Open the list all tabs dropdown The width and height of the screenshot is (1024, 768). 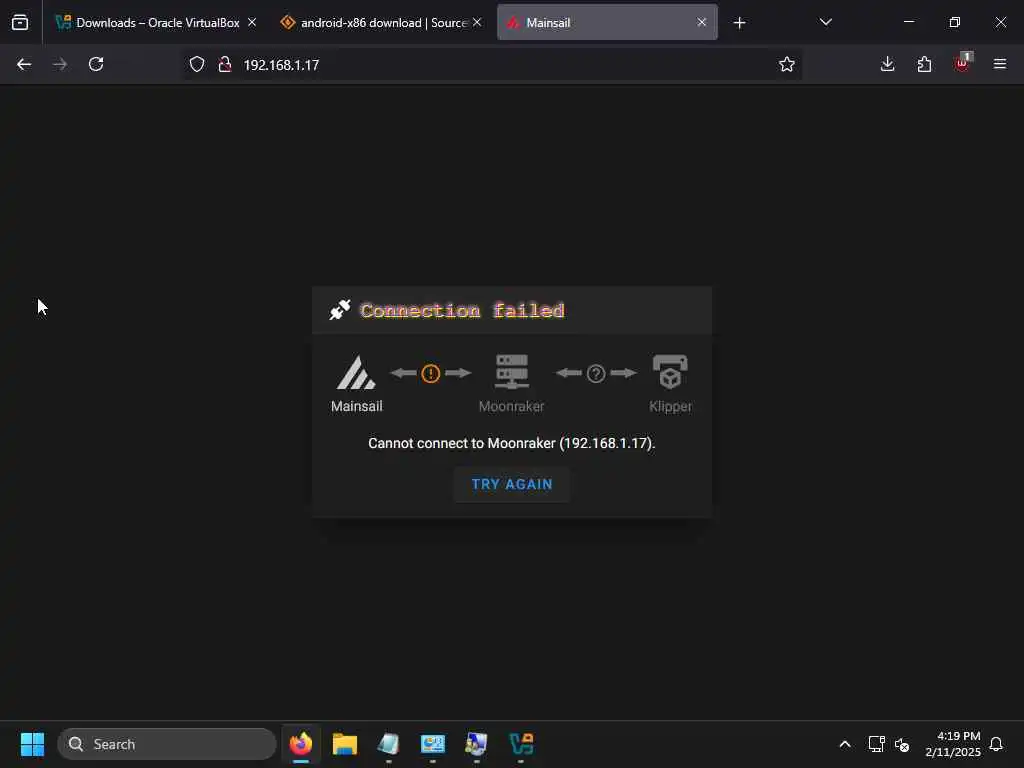pos(826,22)
